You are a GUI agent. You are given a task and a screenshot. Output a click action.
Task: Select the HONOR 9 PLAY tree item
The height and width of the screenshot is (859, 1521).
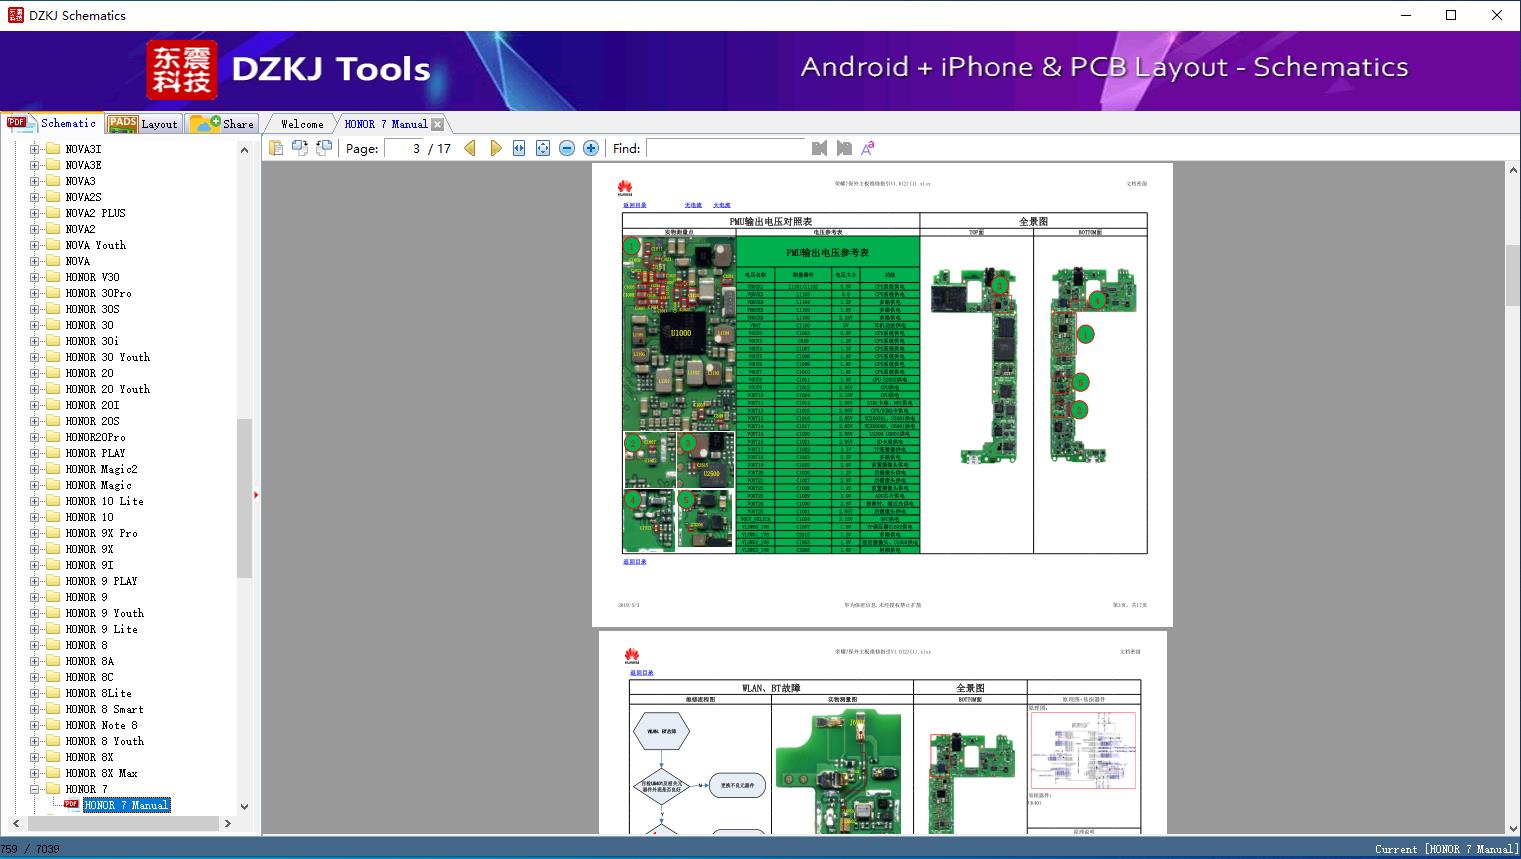[101, 581]
